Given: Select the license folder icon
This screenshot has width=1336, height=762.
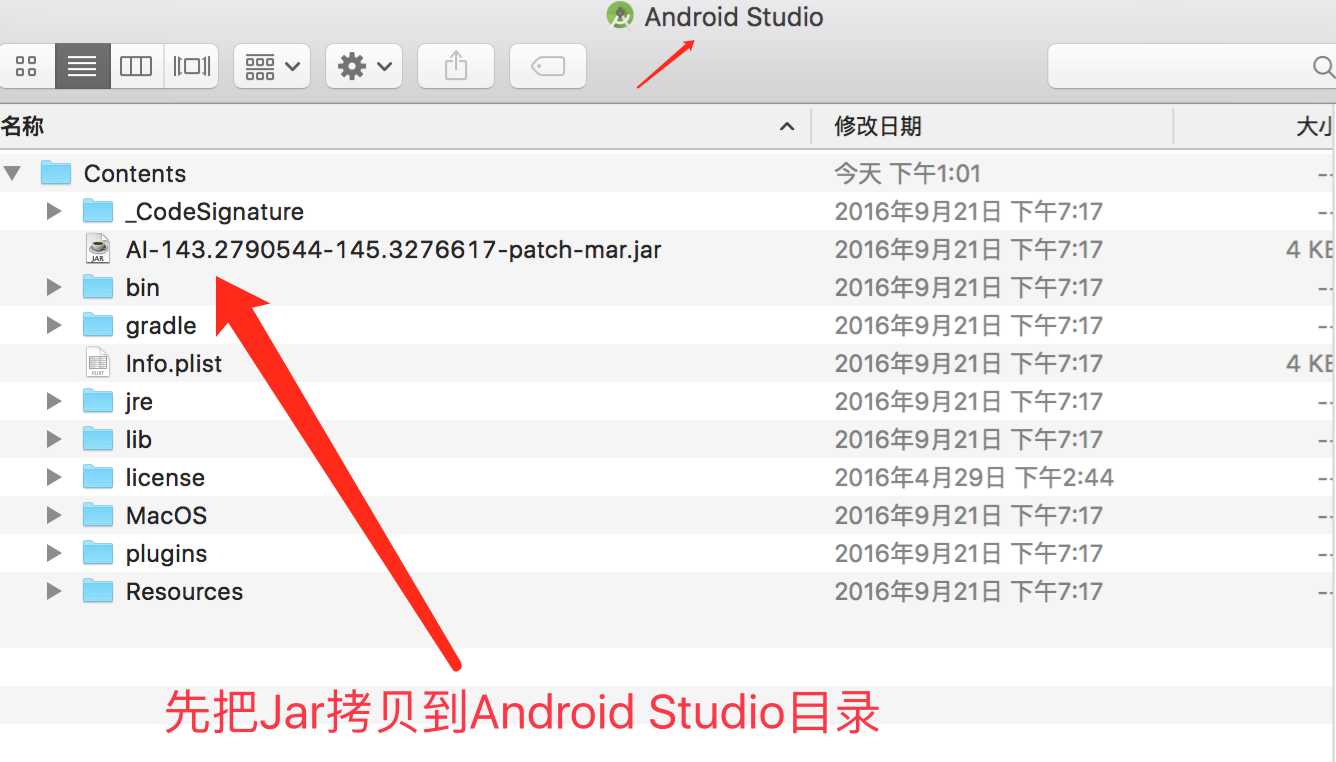Looking at the screenshot, I should tap(98, 477).
